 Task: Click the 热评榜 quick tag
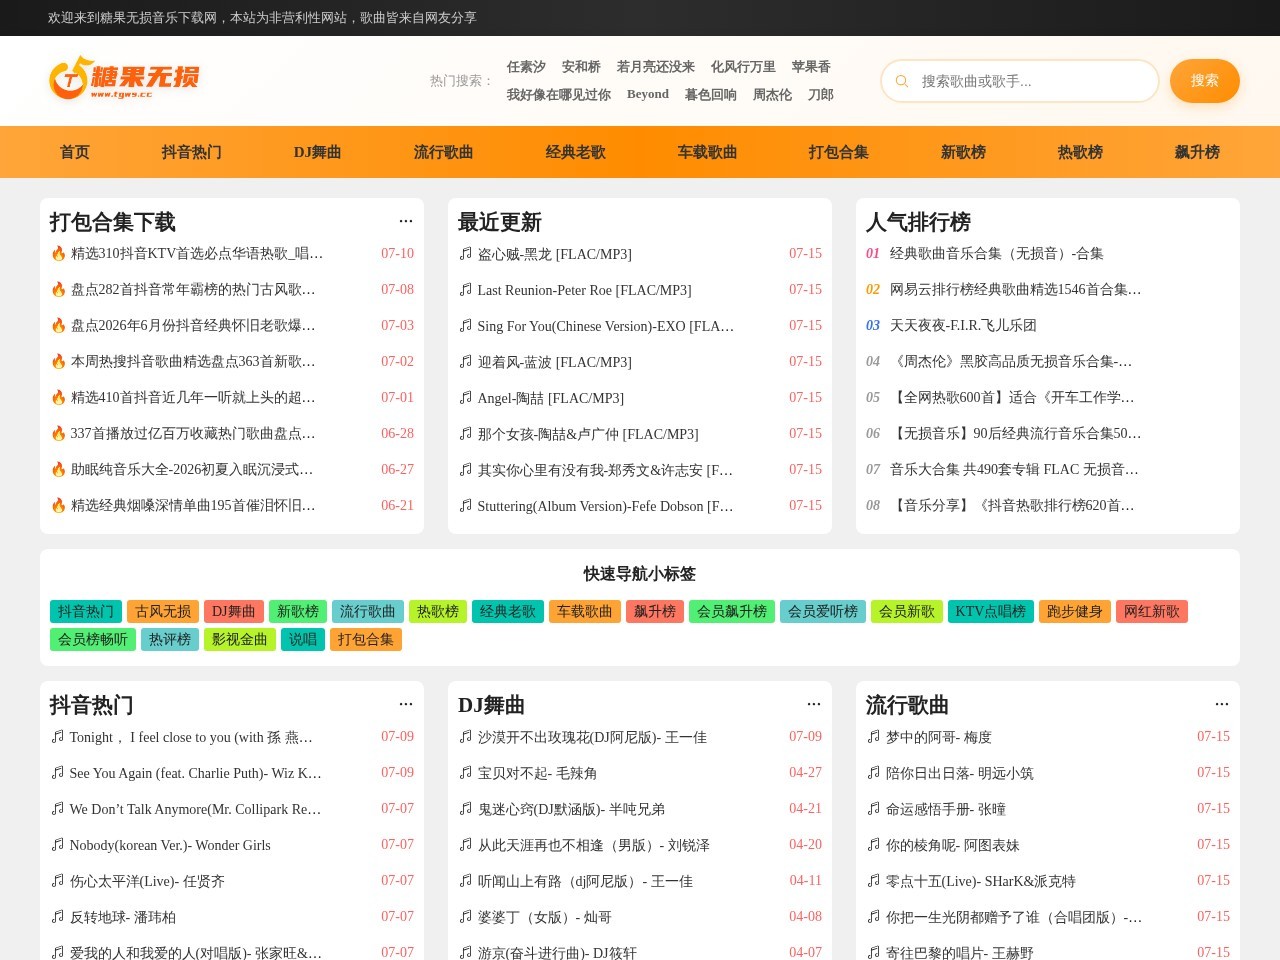point(170,639)
